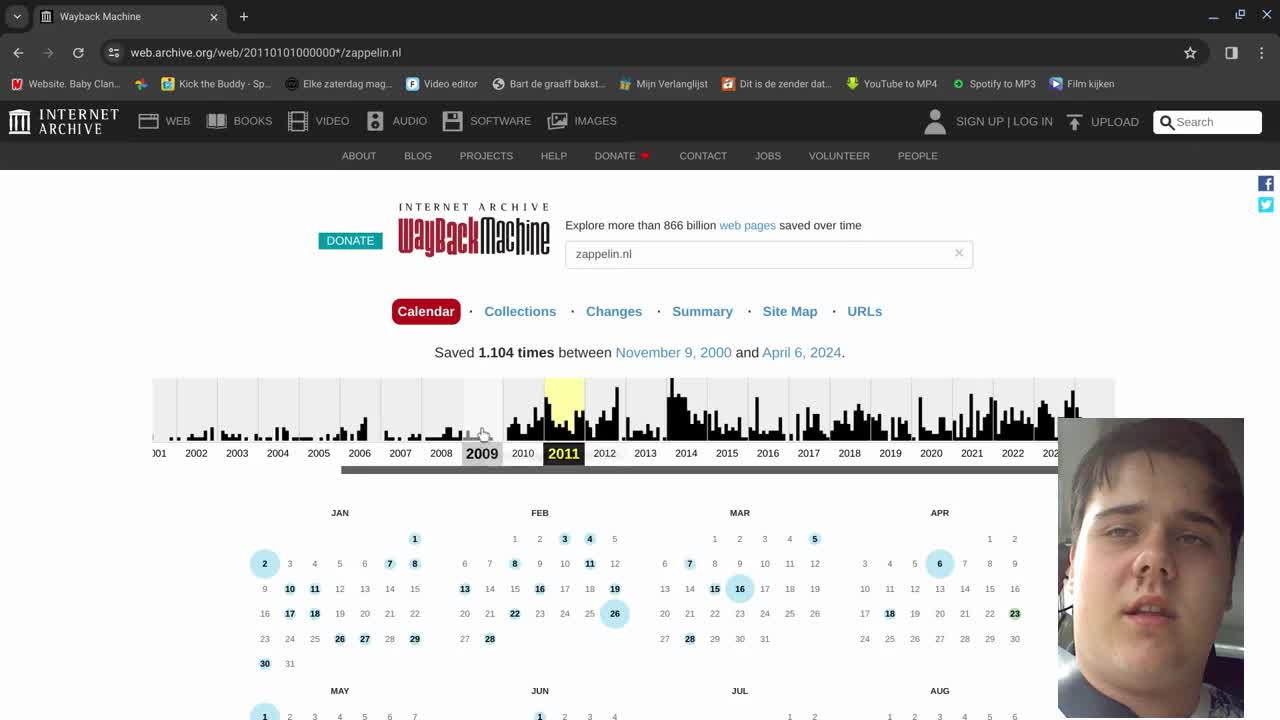
Task: Click the Upload icon in the navbar
Action: point(1074,121)
